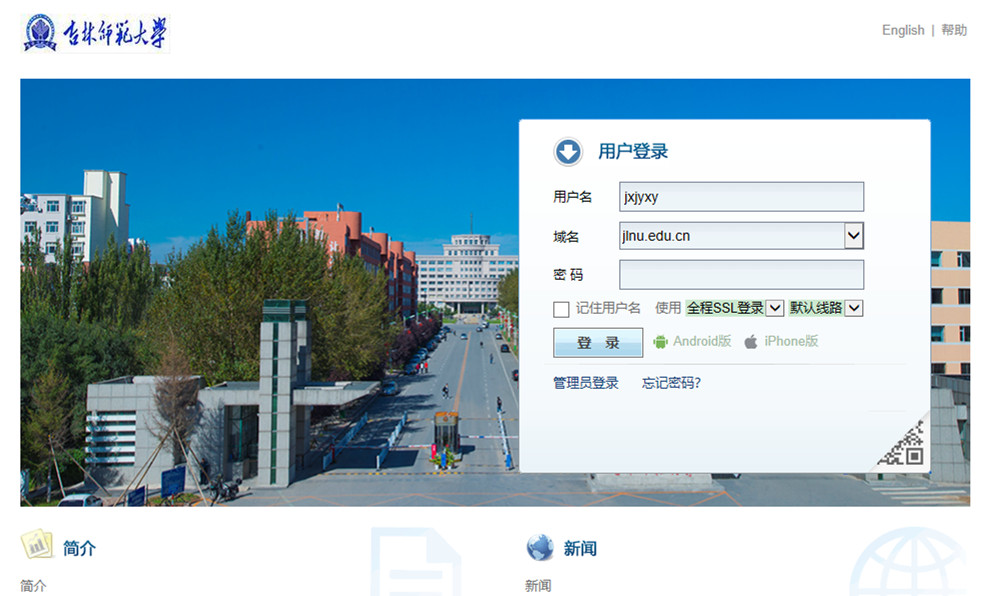Click the green Android robot icon
The image size is (993, 596).
pos(660,342)
